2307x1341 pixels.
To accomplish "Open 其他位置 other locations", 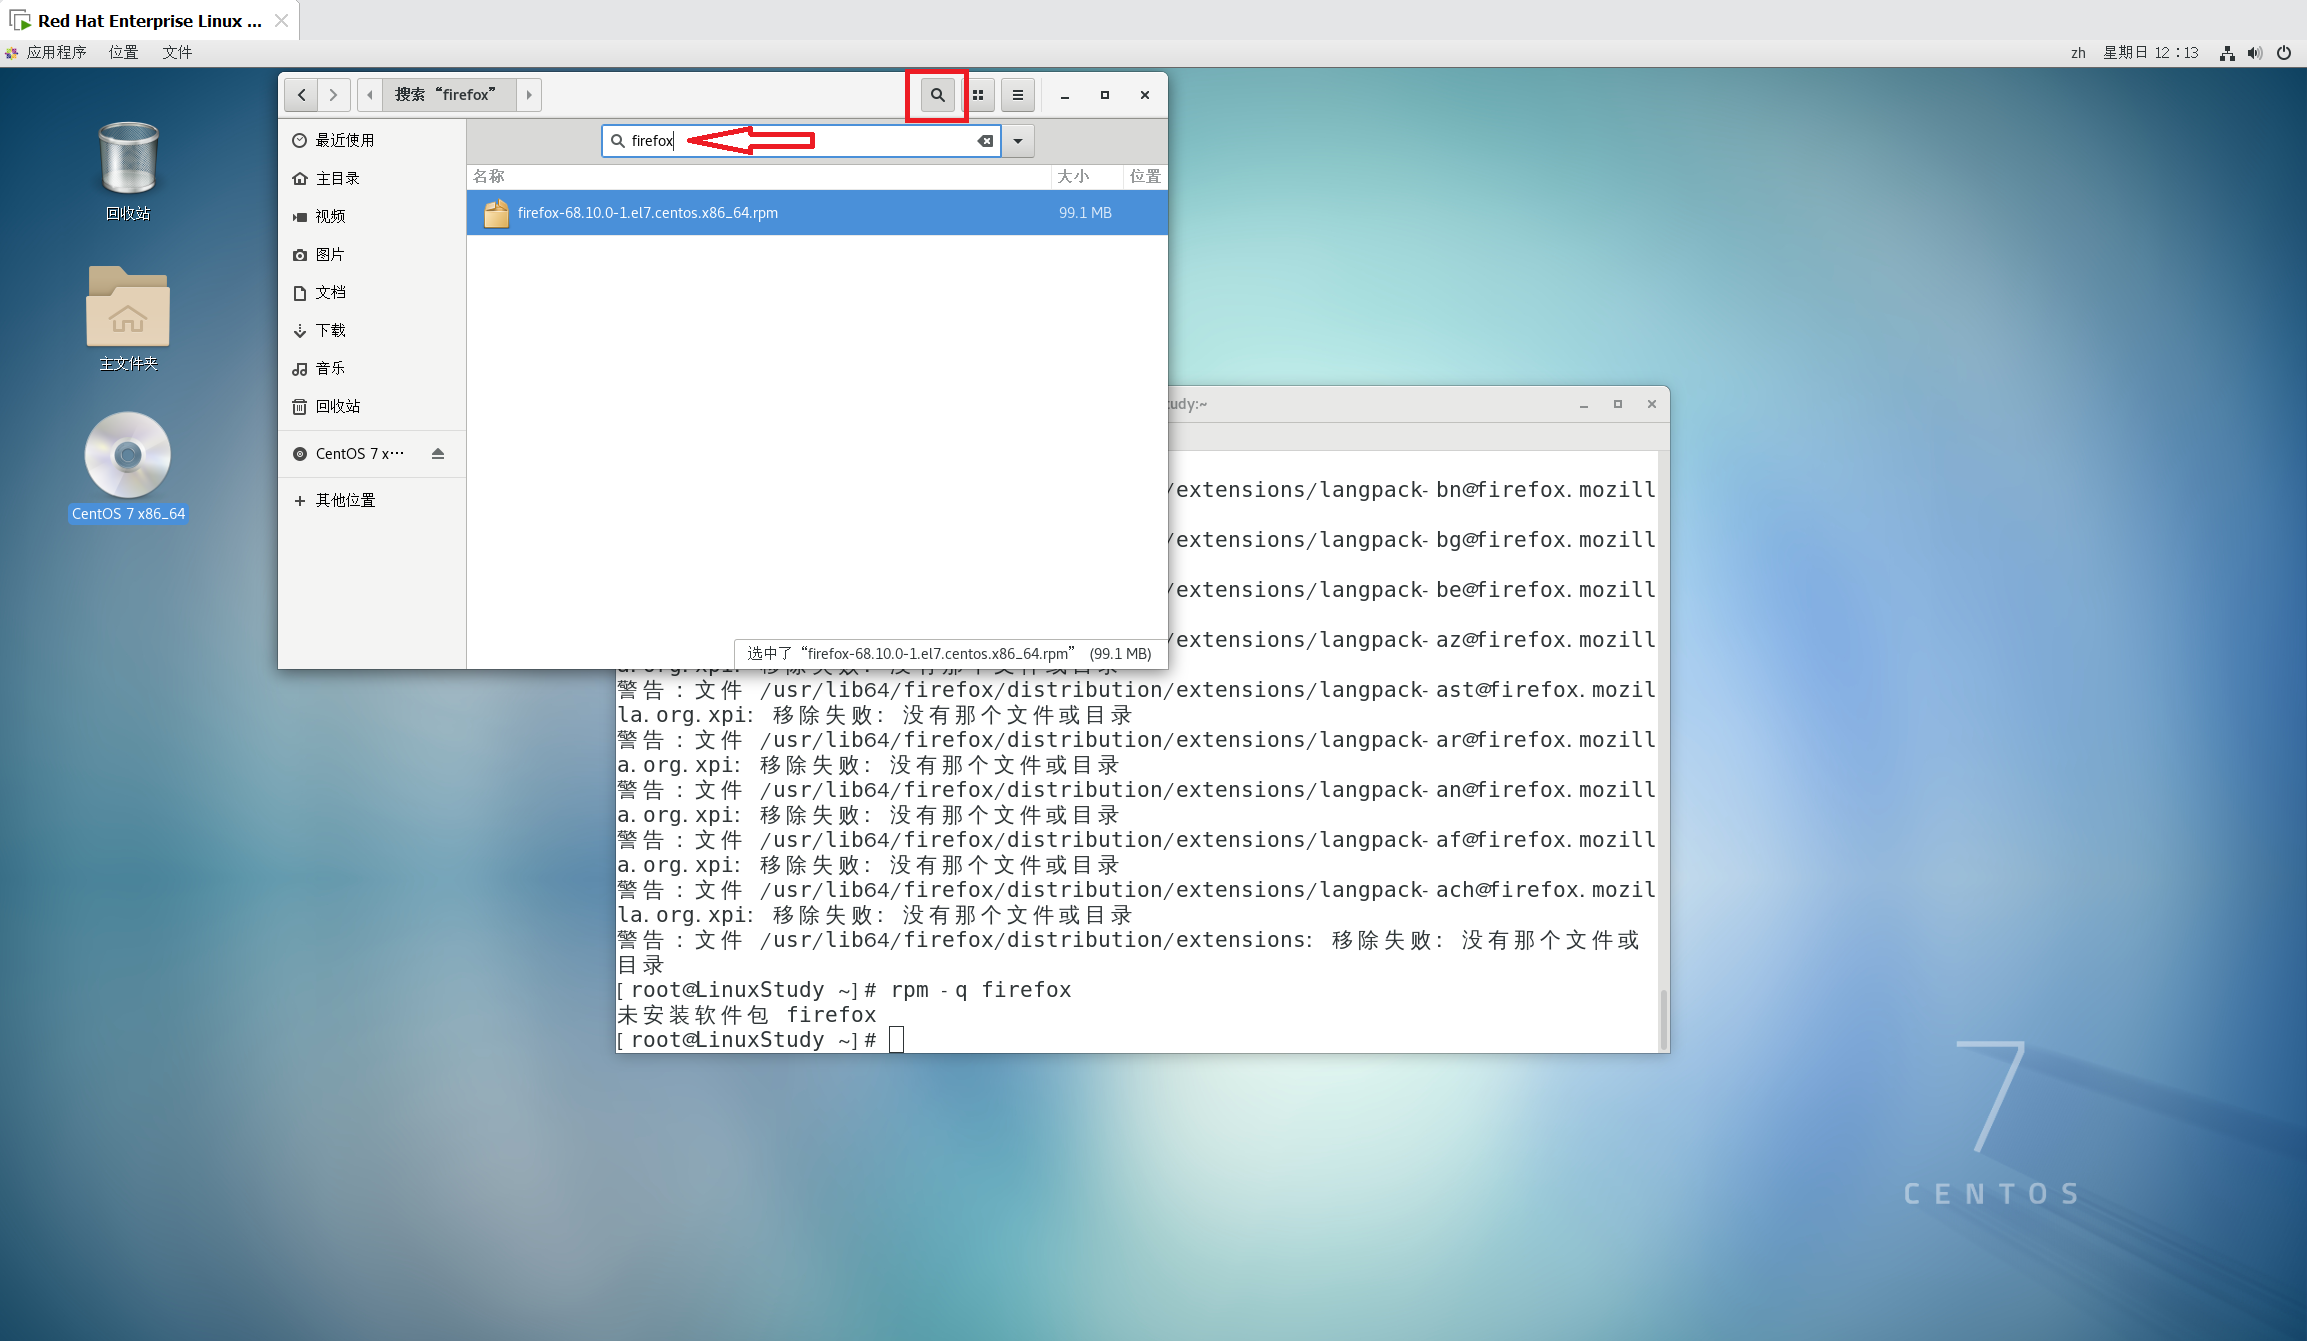I will click(372, 500).
